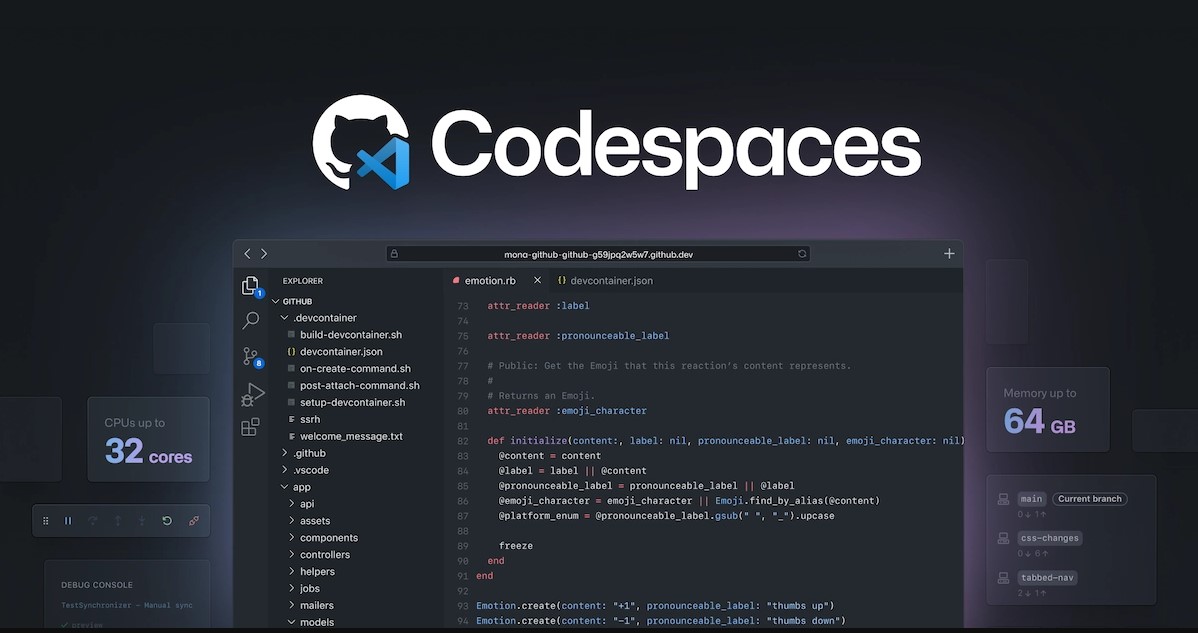The image size is (1198, 633).
Task: Click the step-over icon in debug toolbar
Action: click(x=92, y=520)
